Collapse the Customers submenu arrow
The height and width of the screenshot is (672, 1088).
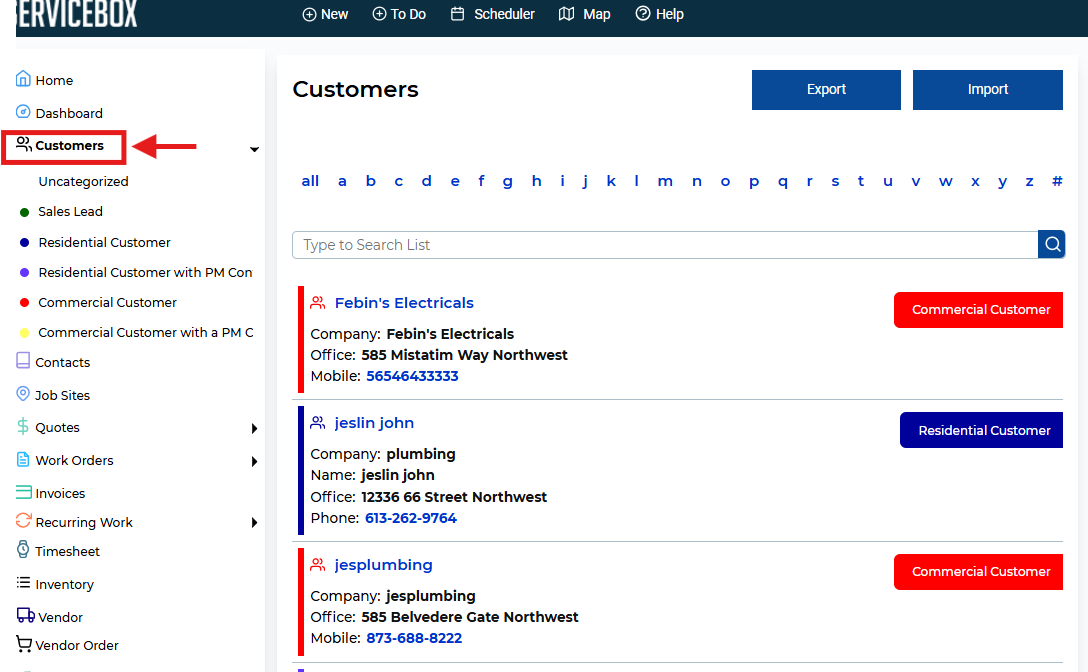click(x=255, y=149)
